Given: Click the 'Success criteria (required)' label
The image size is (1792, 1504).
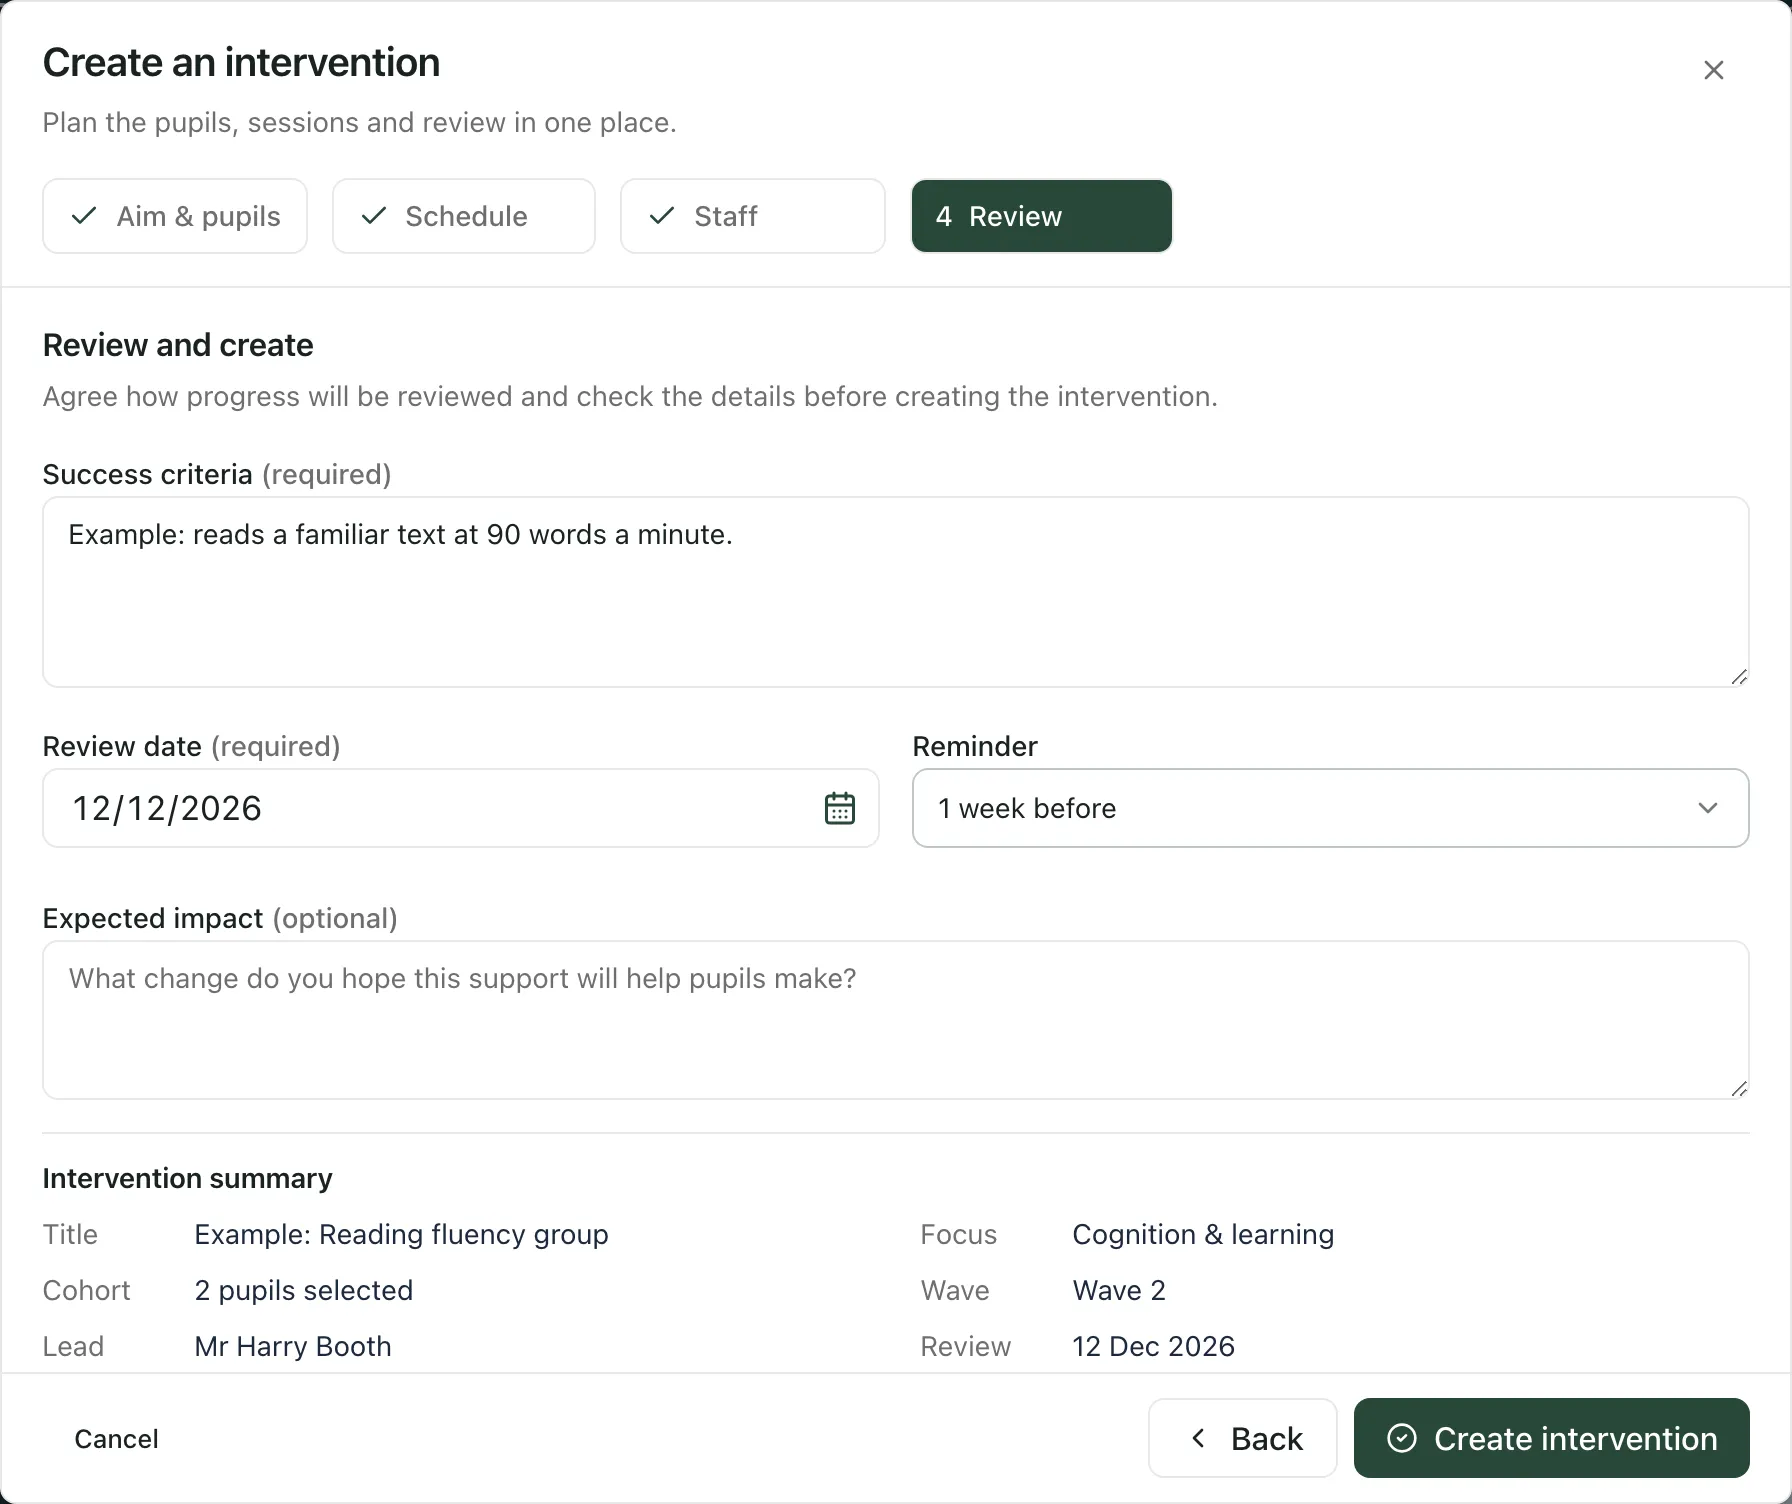Looking at the screenshot, I should (217, 474).
